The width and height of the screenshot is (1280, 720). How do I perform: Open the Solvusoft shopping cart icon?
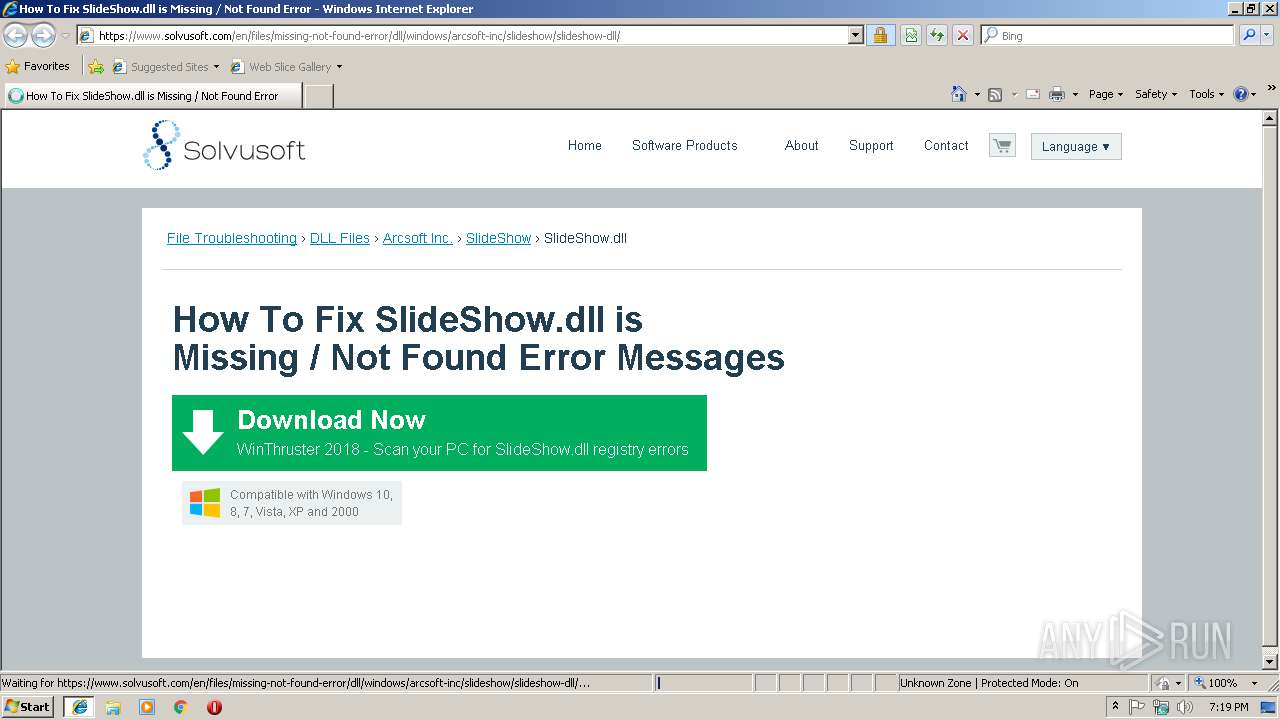(x=1002, y=145)
